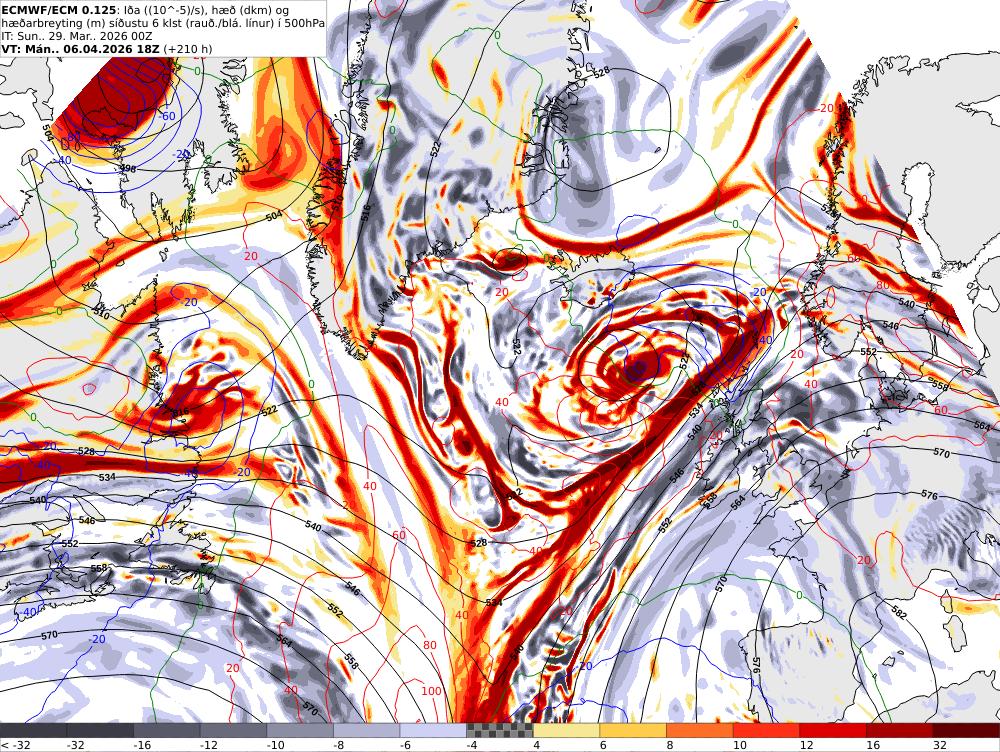The width and height of the screenshot is (1000, 752).
Task: Choose the legend swatch between -12 and -10
Action: pyautogui.click(x=233, y=730)
